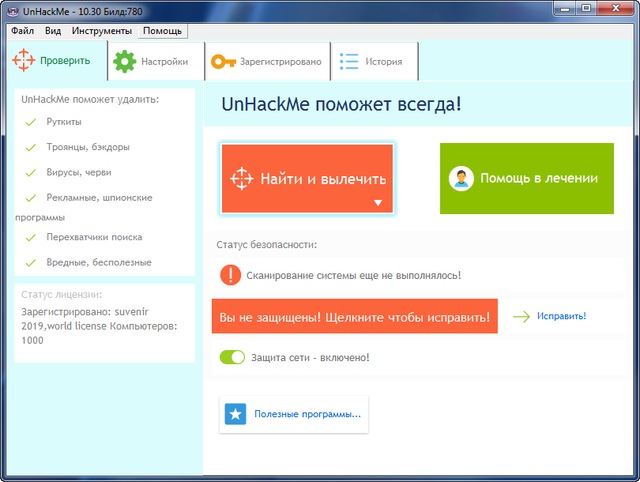Click the blue star icon
Screen dimensions: 640x482
tap(235, 414)
